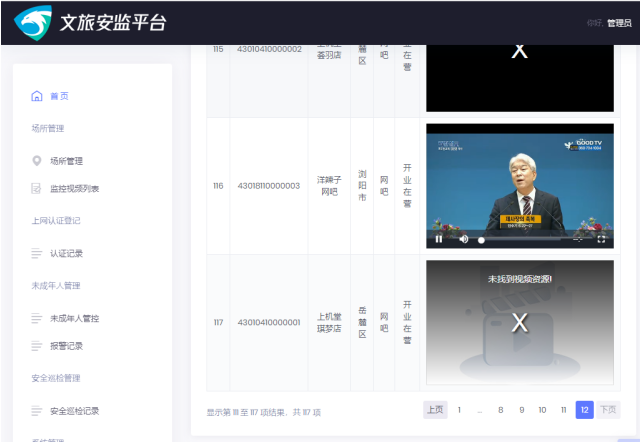The height and width of the screenshot is (445, 640).
Task: Go to page 9
Action: click(x=522, y=409)
